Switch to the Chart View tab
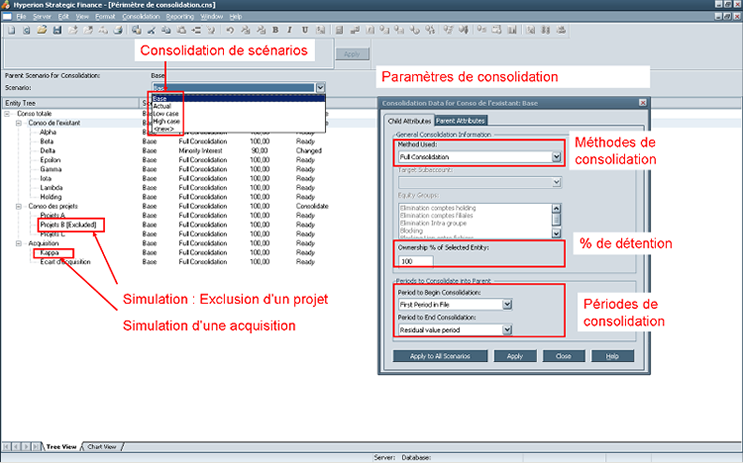The image size is (743, 463). 102,447
